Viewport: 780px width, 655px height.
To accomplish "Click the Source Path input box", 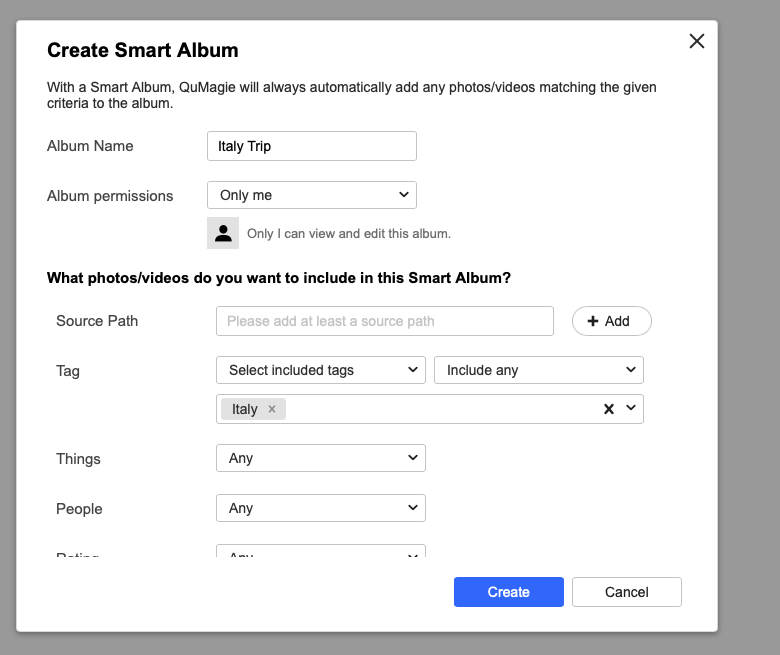I will tap(384, 321).
